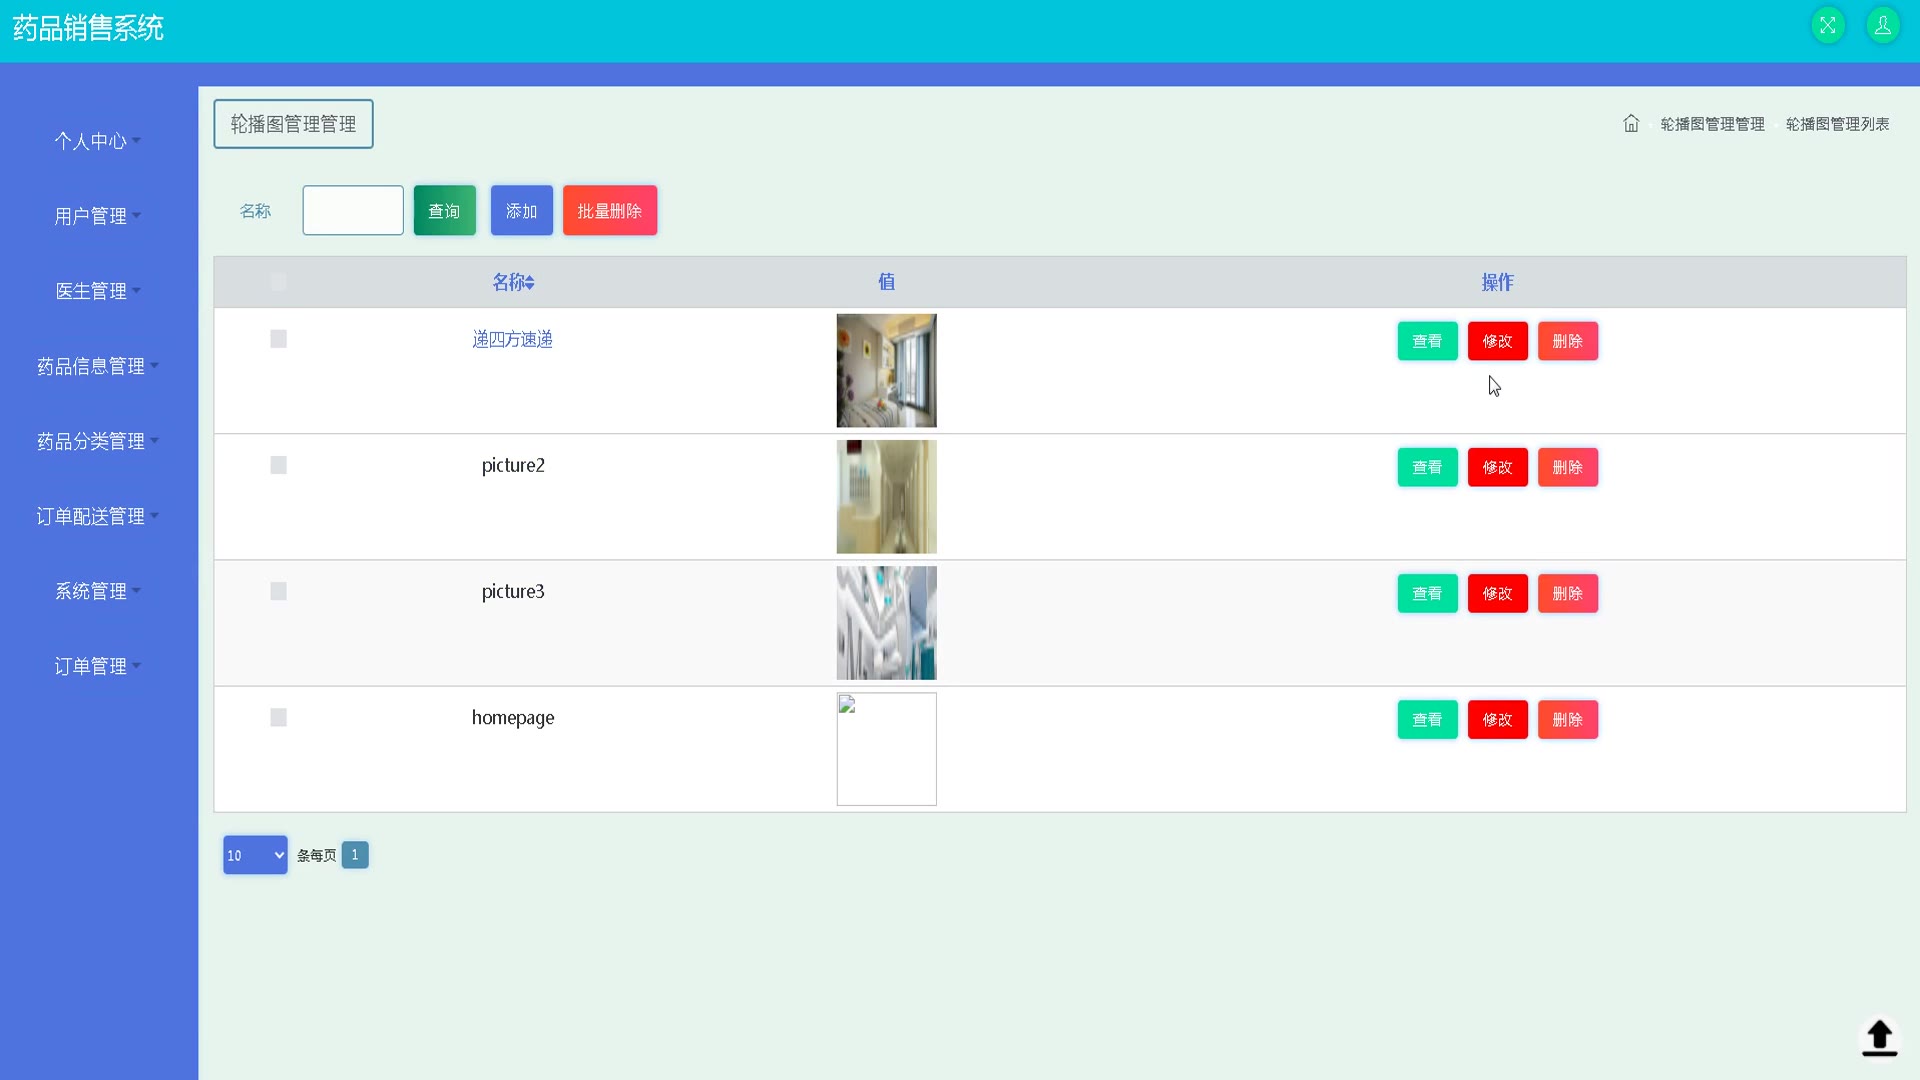Edit homepage row via 修改
The width and height of the screenshot is (1920, 1080).
tap(1497, 719)
